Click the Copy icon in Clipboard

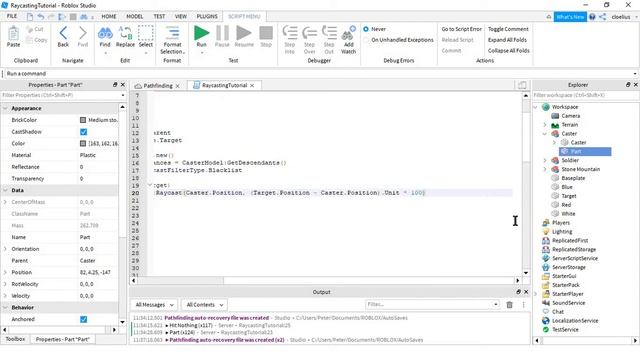click(x=29, y=40)
